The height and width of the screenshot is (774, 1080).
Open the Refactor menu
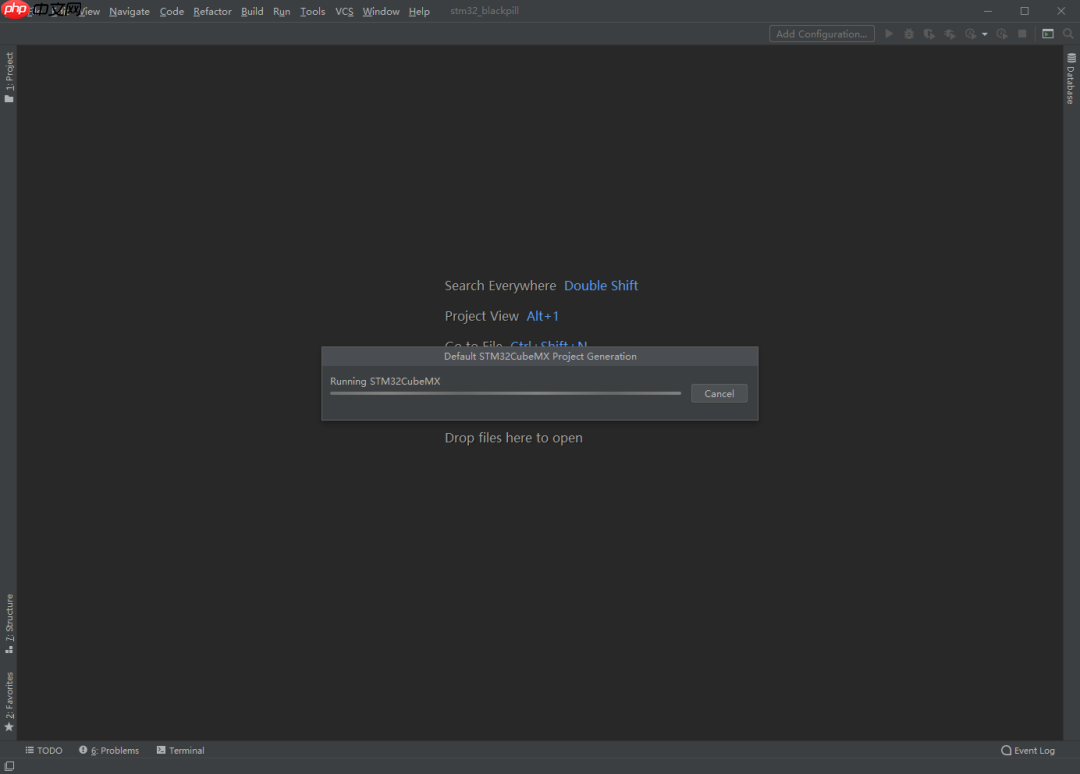(x=212, y=11)
